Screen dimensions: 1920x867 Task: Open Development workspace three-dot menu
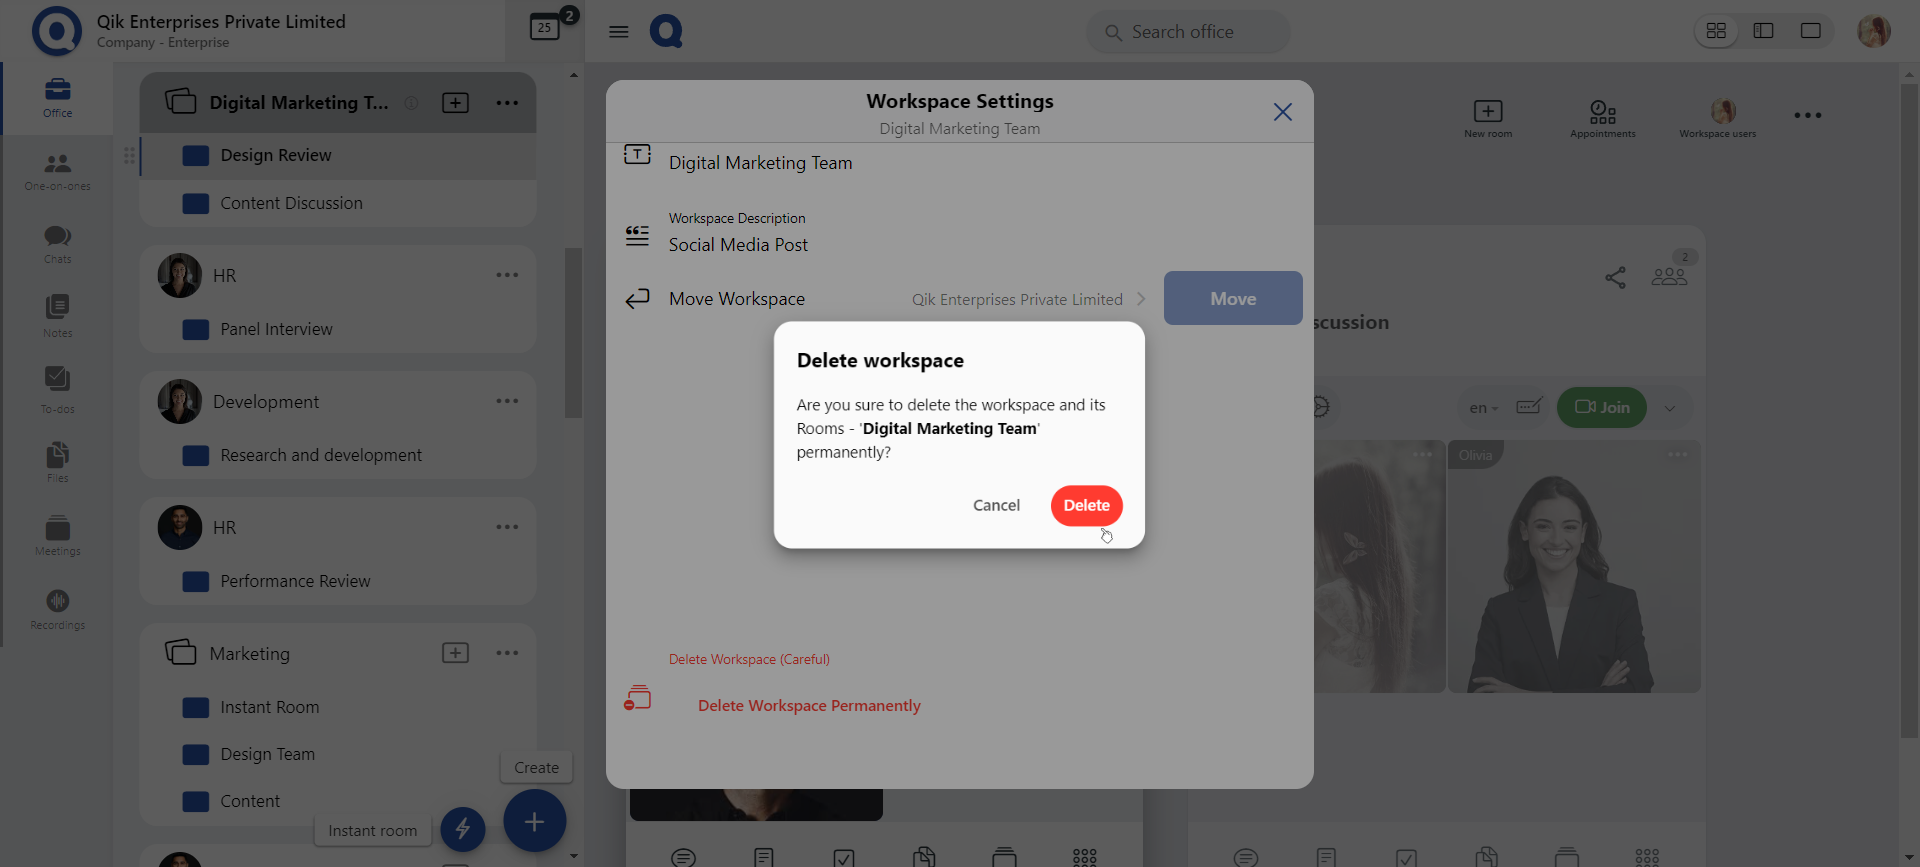pos(507,401)
